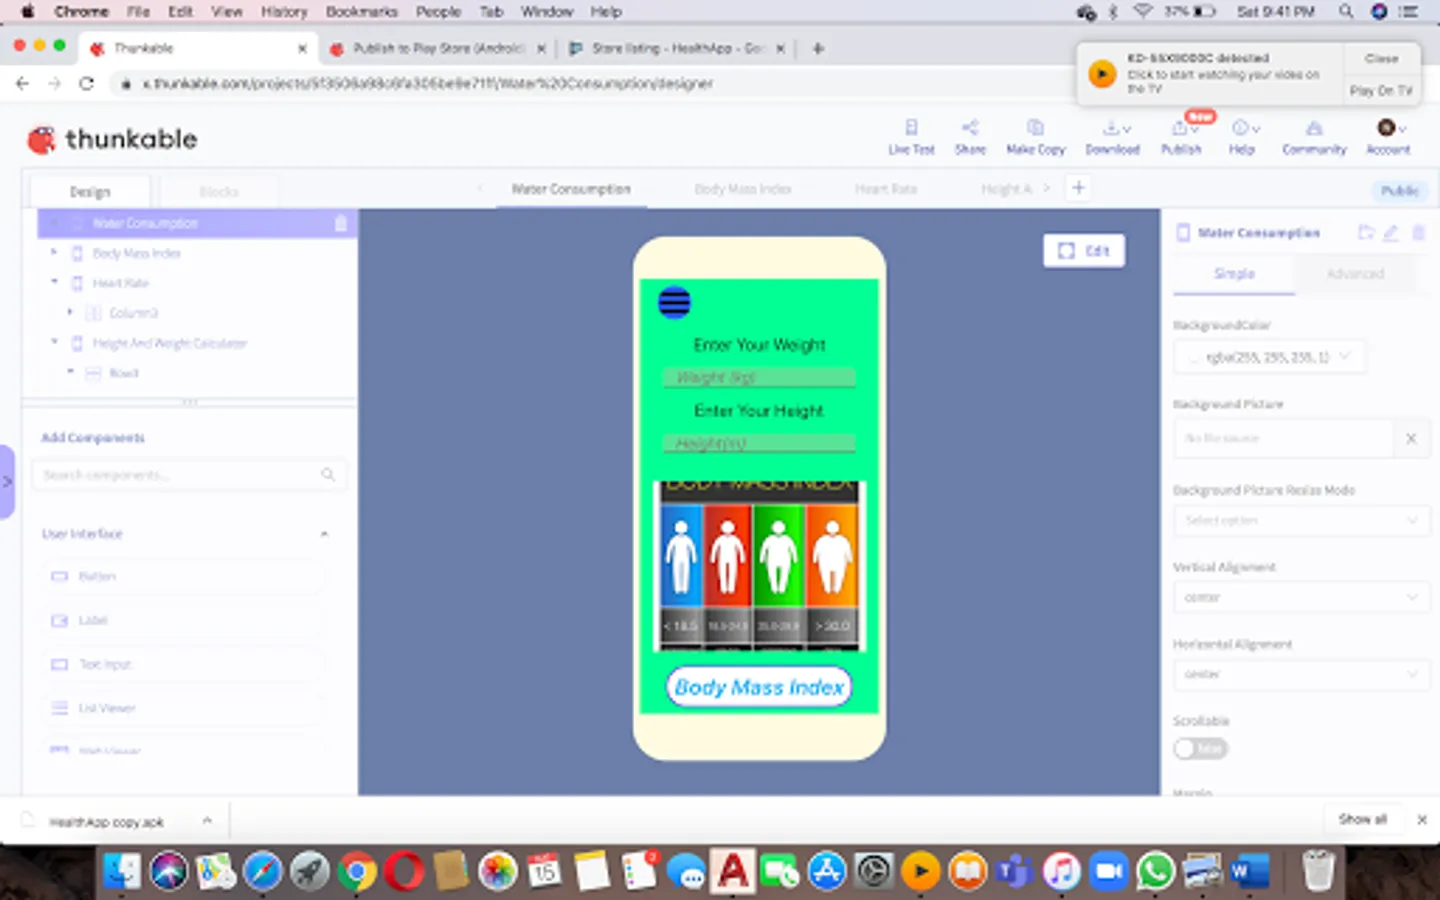Click Play On TV in notification
The image size is (1440, 900).
(x=1381, y=90)
